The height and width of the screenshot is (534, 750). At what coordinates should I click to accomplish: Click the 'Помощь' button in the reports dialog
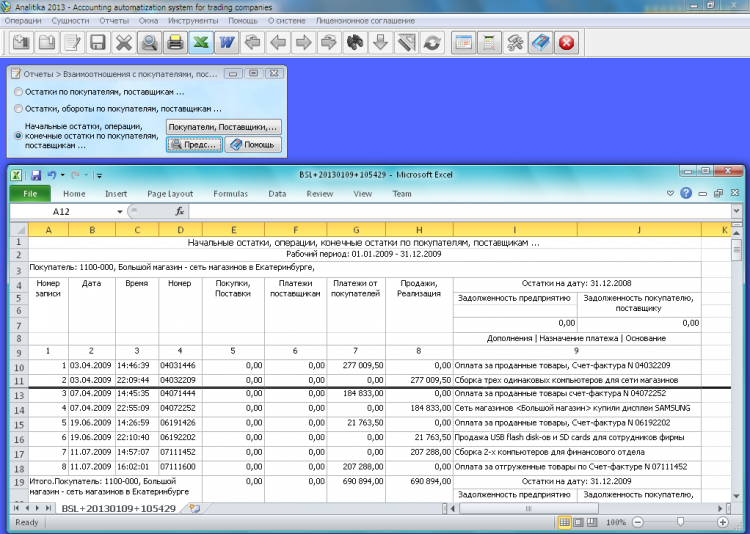pos(252,145)
